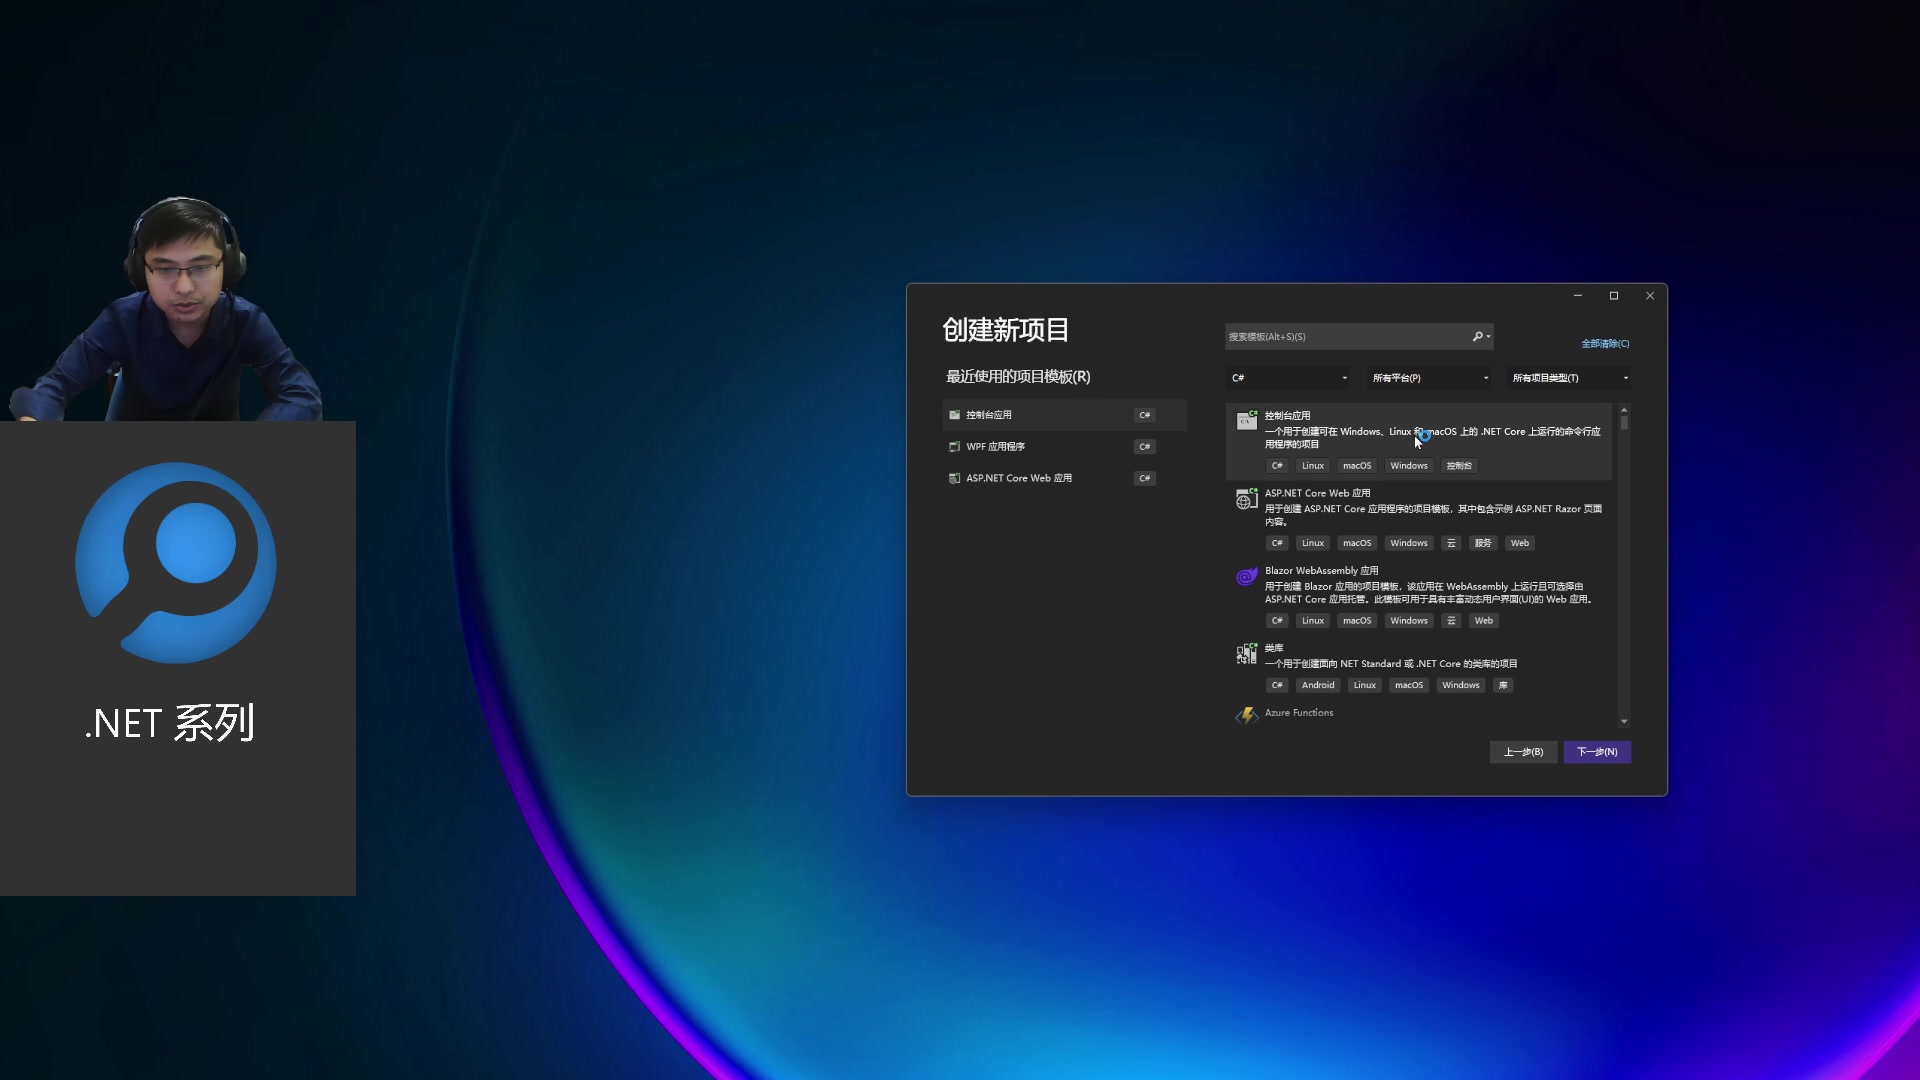Maximize the 创建新项目 dialog window
The image size is (1920, 1080).
(x=1614, y=296)
